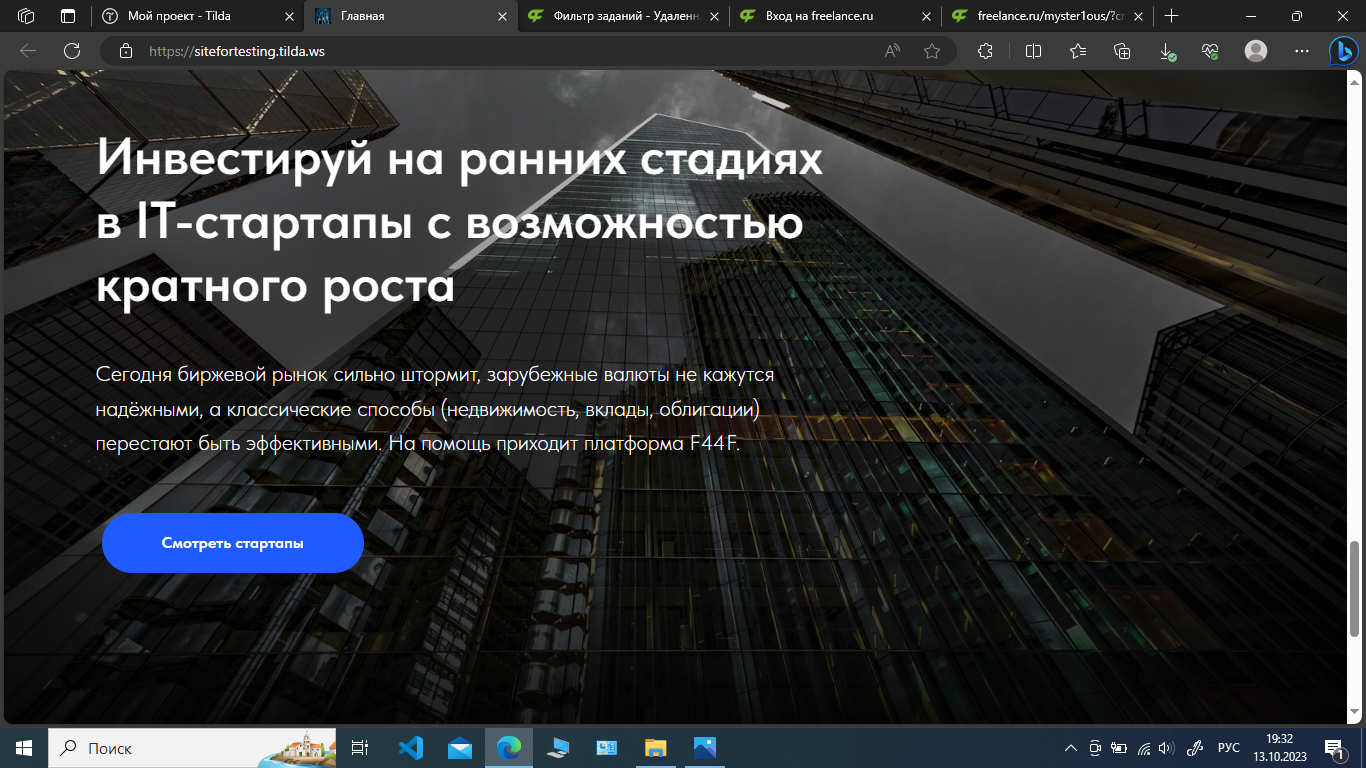
Task: Close the freelance.ru/myster1ous tab
Action: 1138,16
